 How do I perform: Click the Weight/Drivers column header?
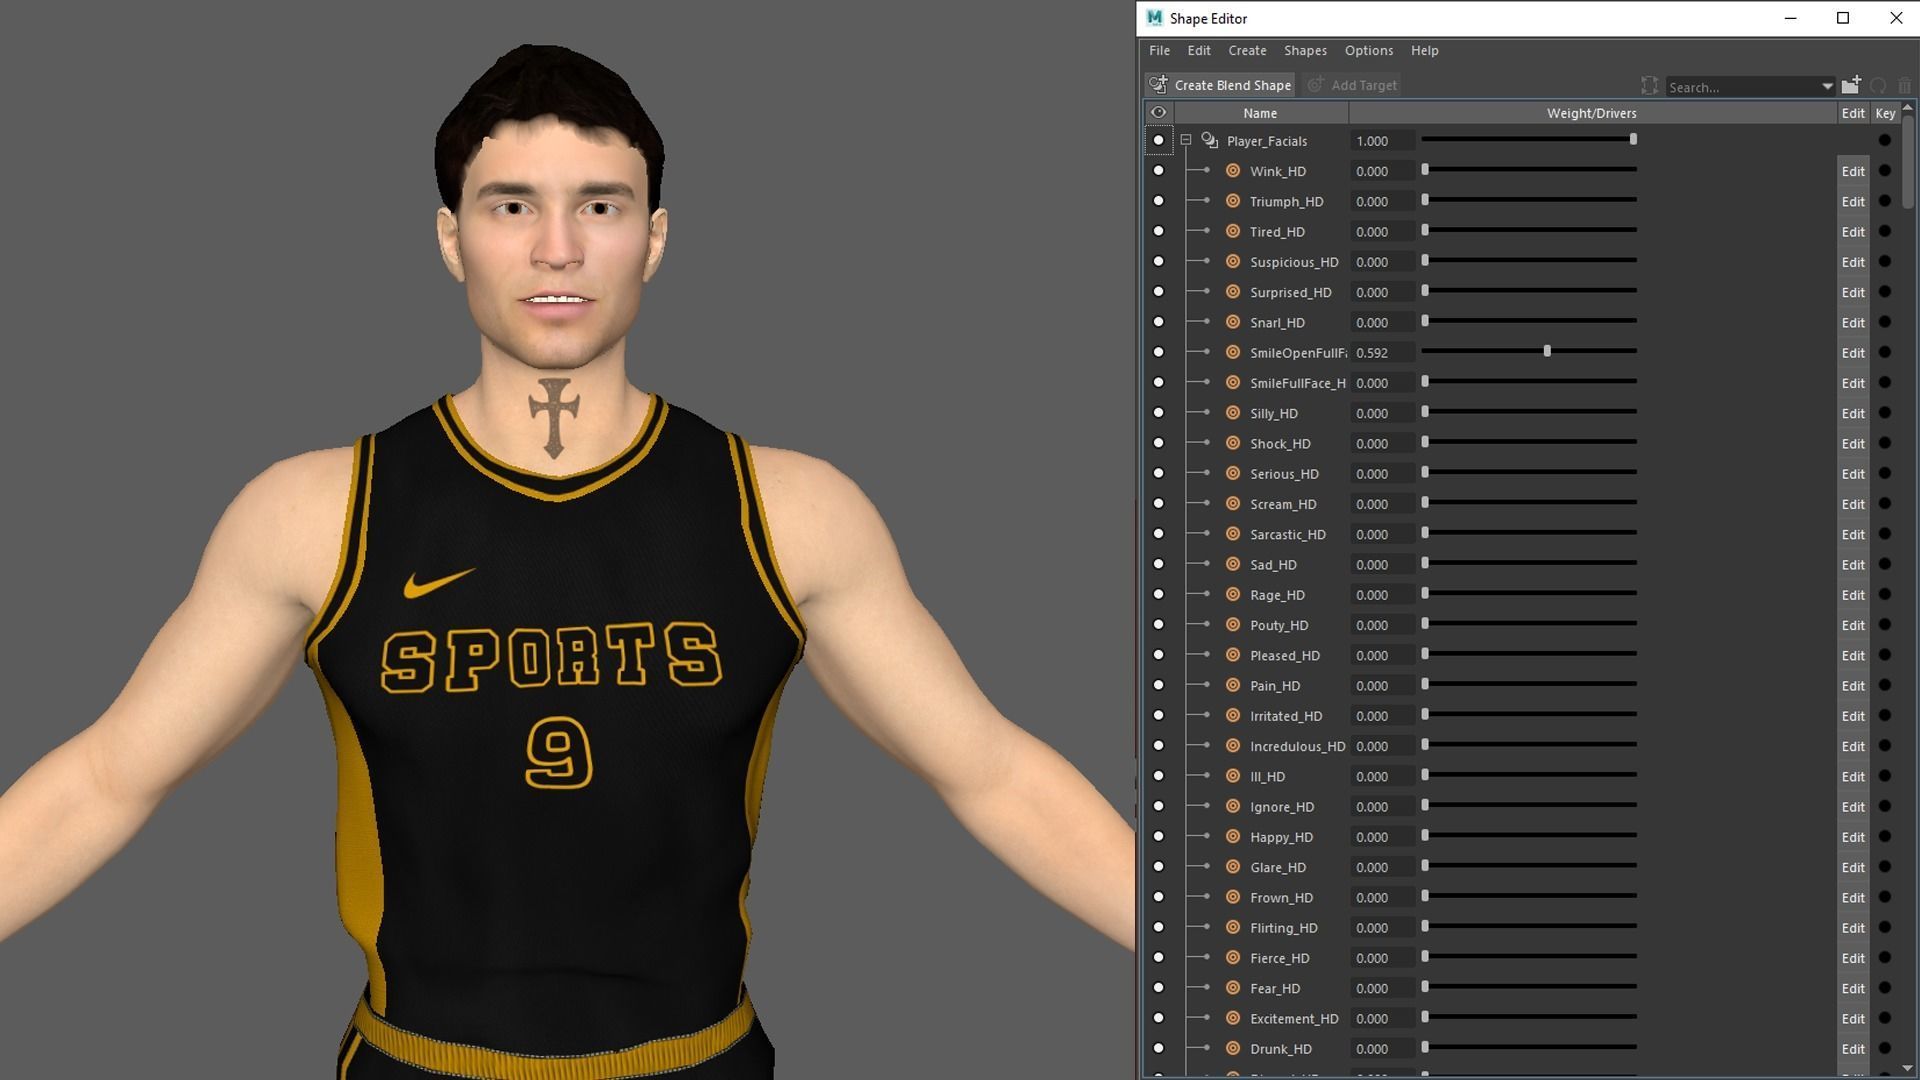(1592, 113)
